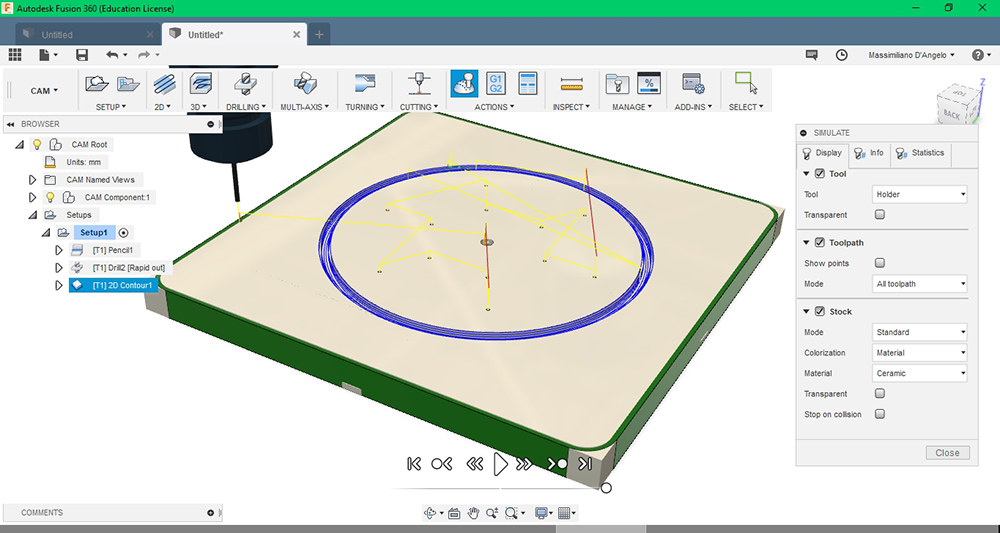This screenshot has height=533, width=1000.
Task: Switch to the first Untitled document tab
Action: [87, 34]
